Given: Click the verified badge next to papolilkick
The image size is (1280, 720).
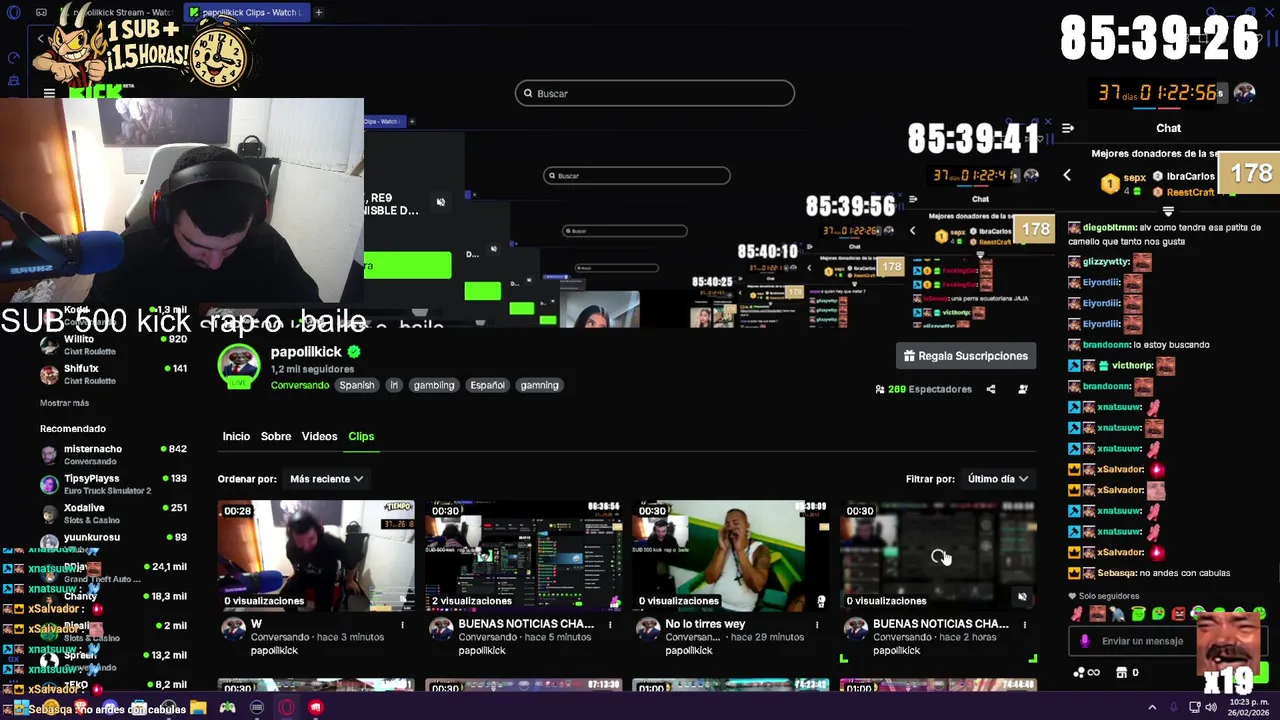Looking at the screenshot, I should point(354,352).
